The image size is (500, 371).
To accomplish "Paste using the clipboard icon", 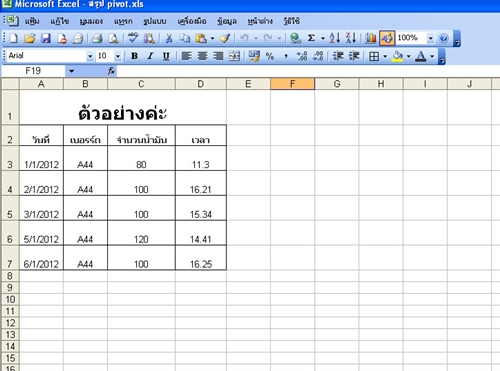I will pyautogui.click(x=201, y=39).
